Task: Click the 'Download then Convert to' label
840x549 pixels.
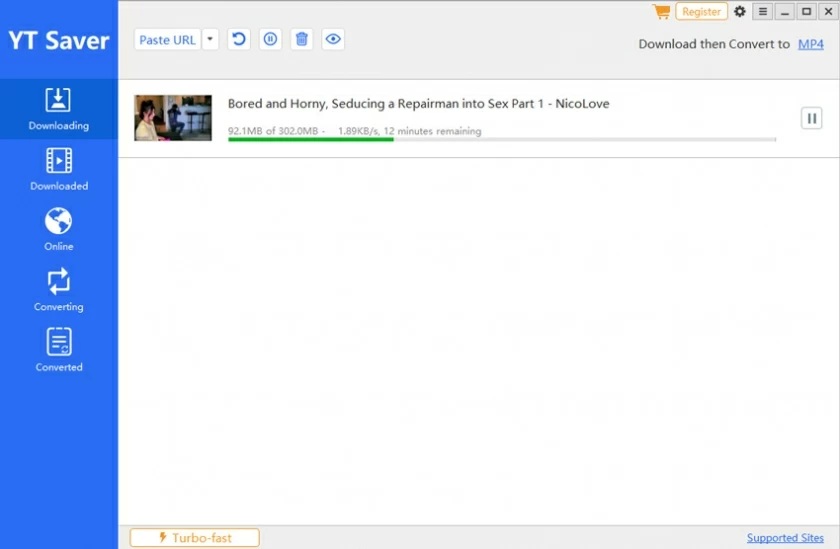Action: pyautogui.click(x=714, y=44)
